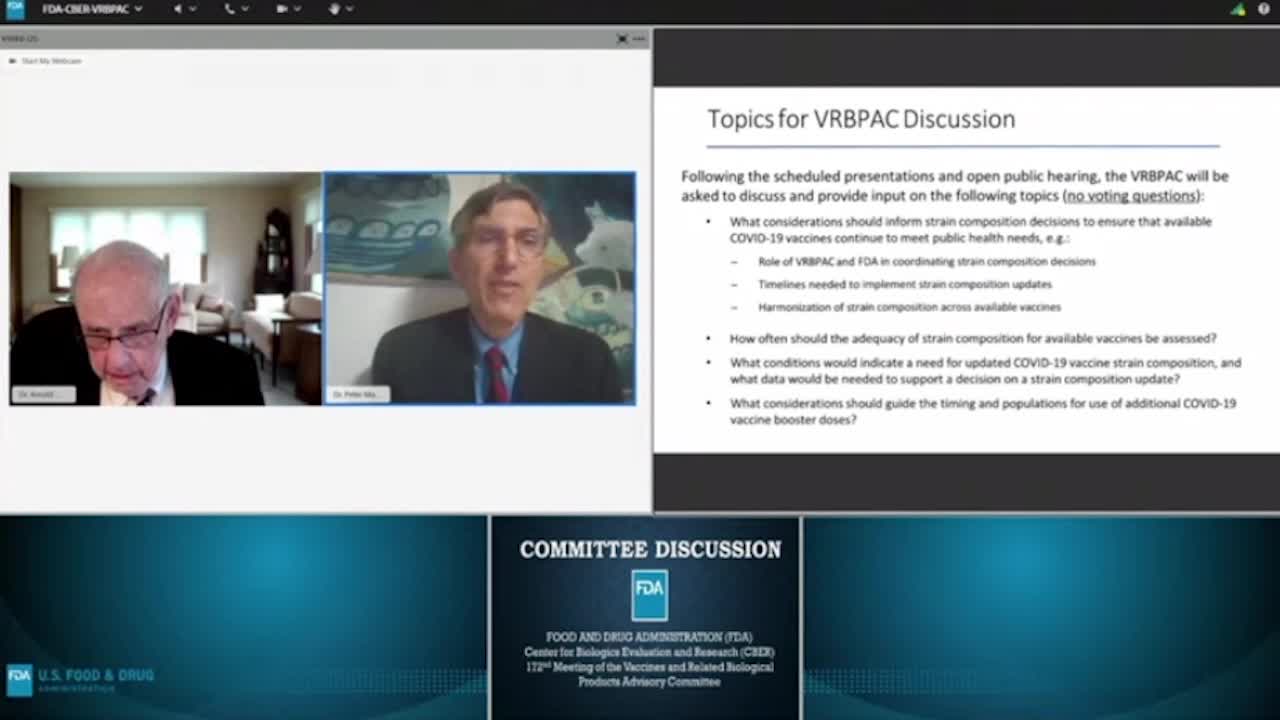Click the raise hand icon
The height and width of the screenshot is (720, 1280).
(334, 9)
